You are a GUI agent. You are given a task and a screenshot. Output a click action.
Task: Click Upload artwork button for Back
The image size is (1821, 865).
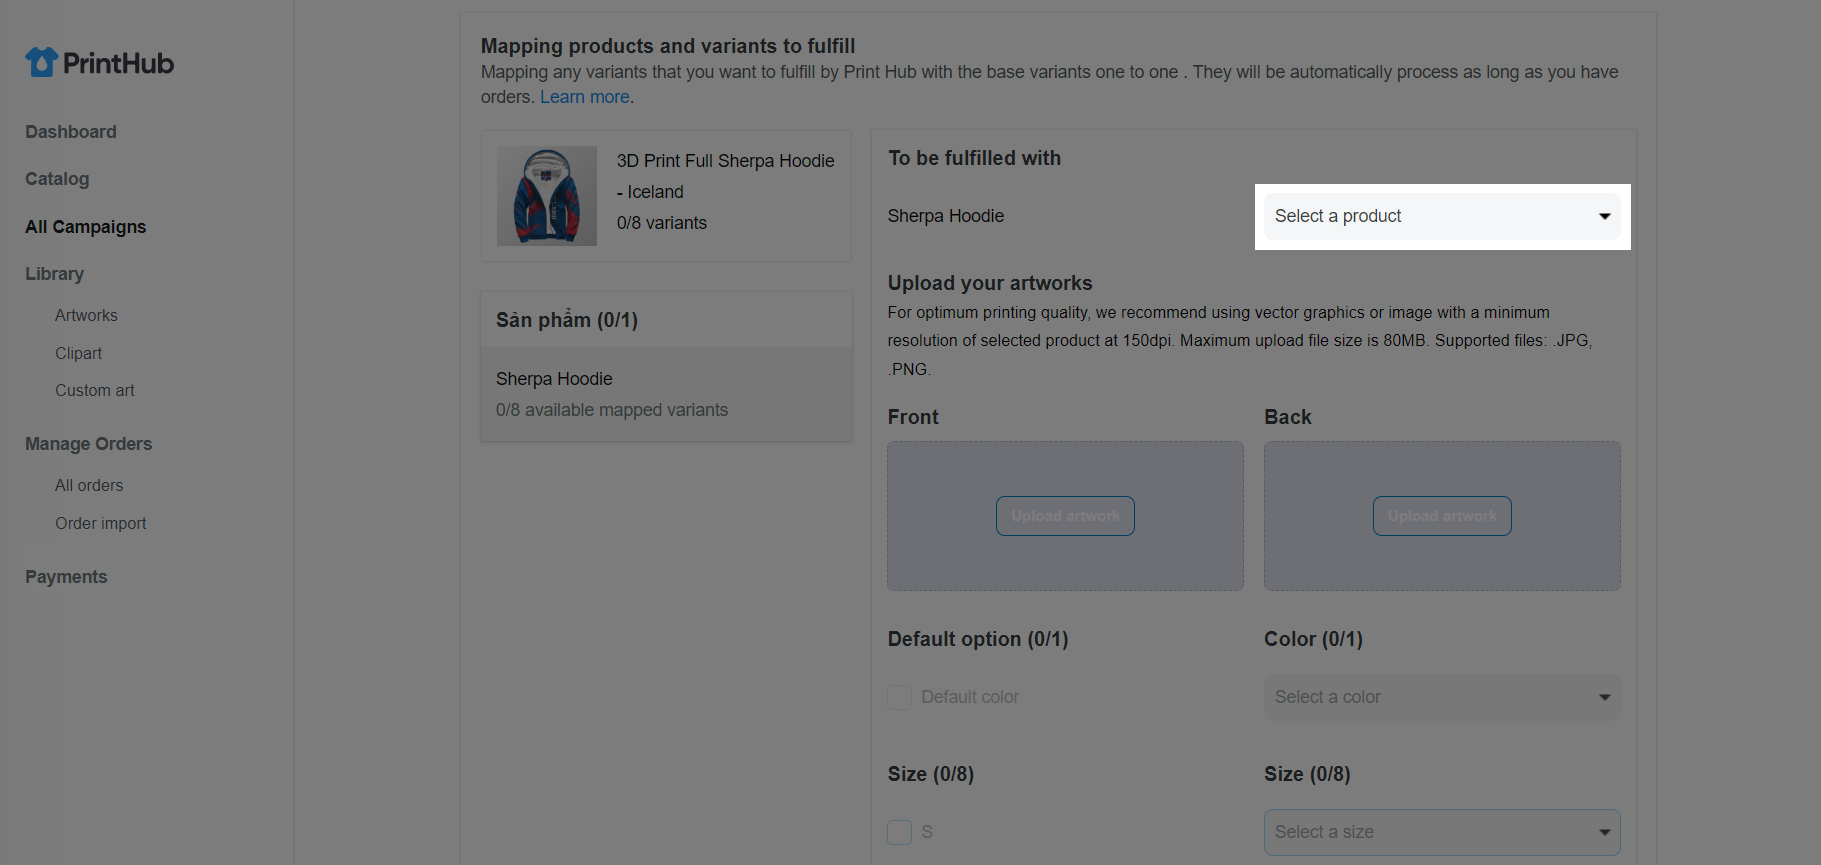1442,516
